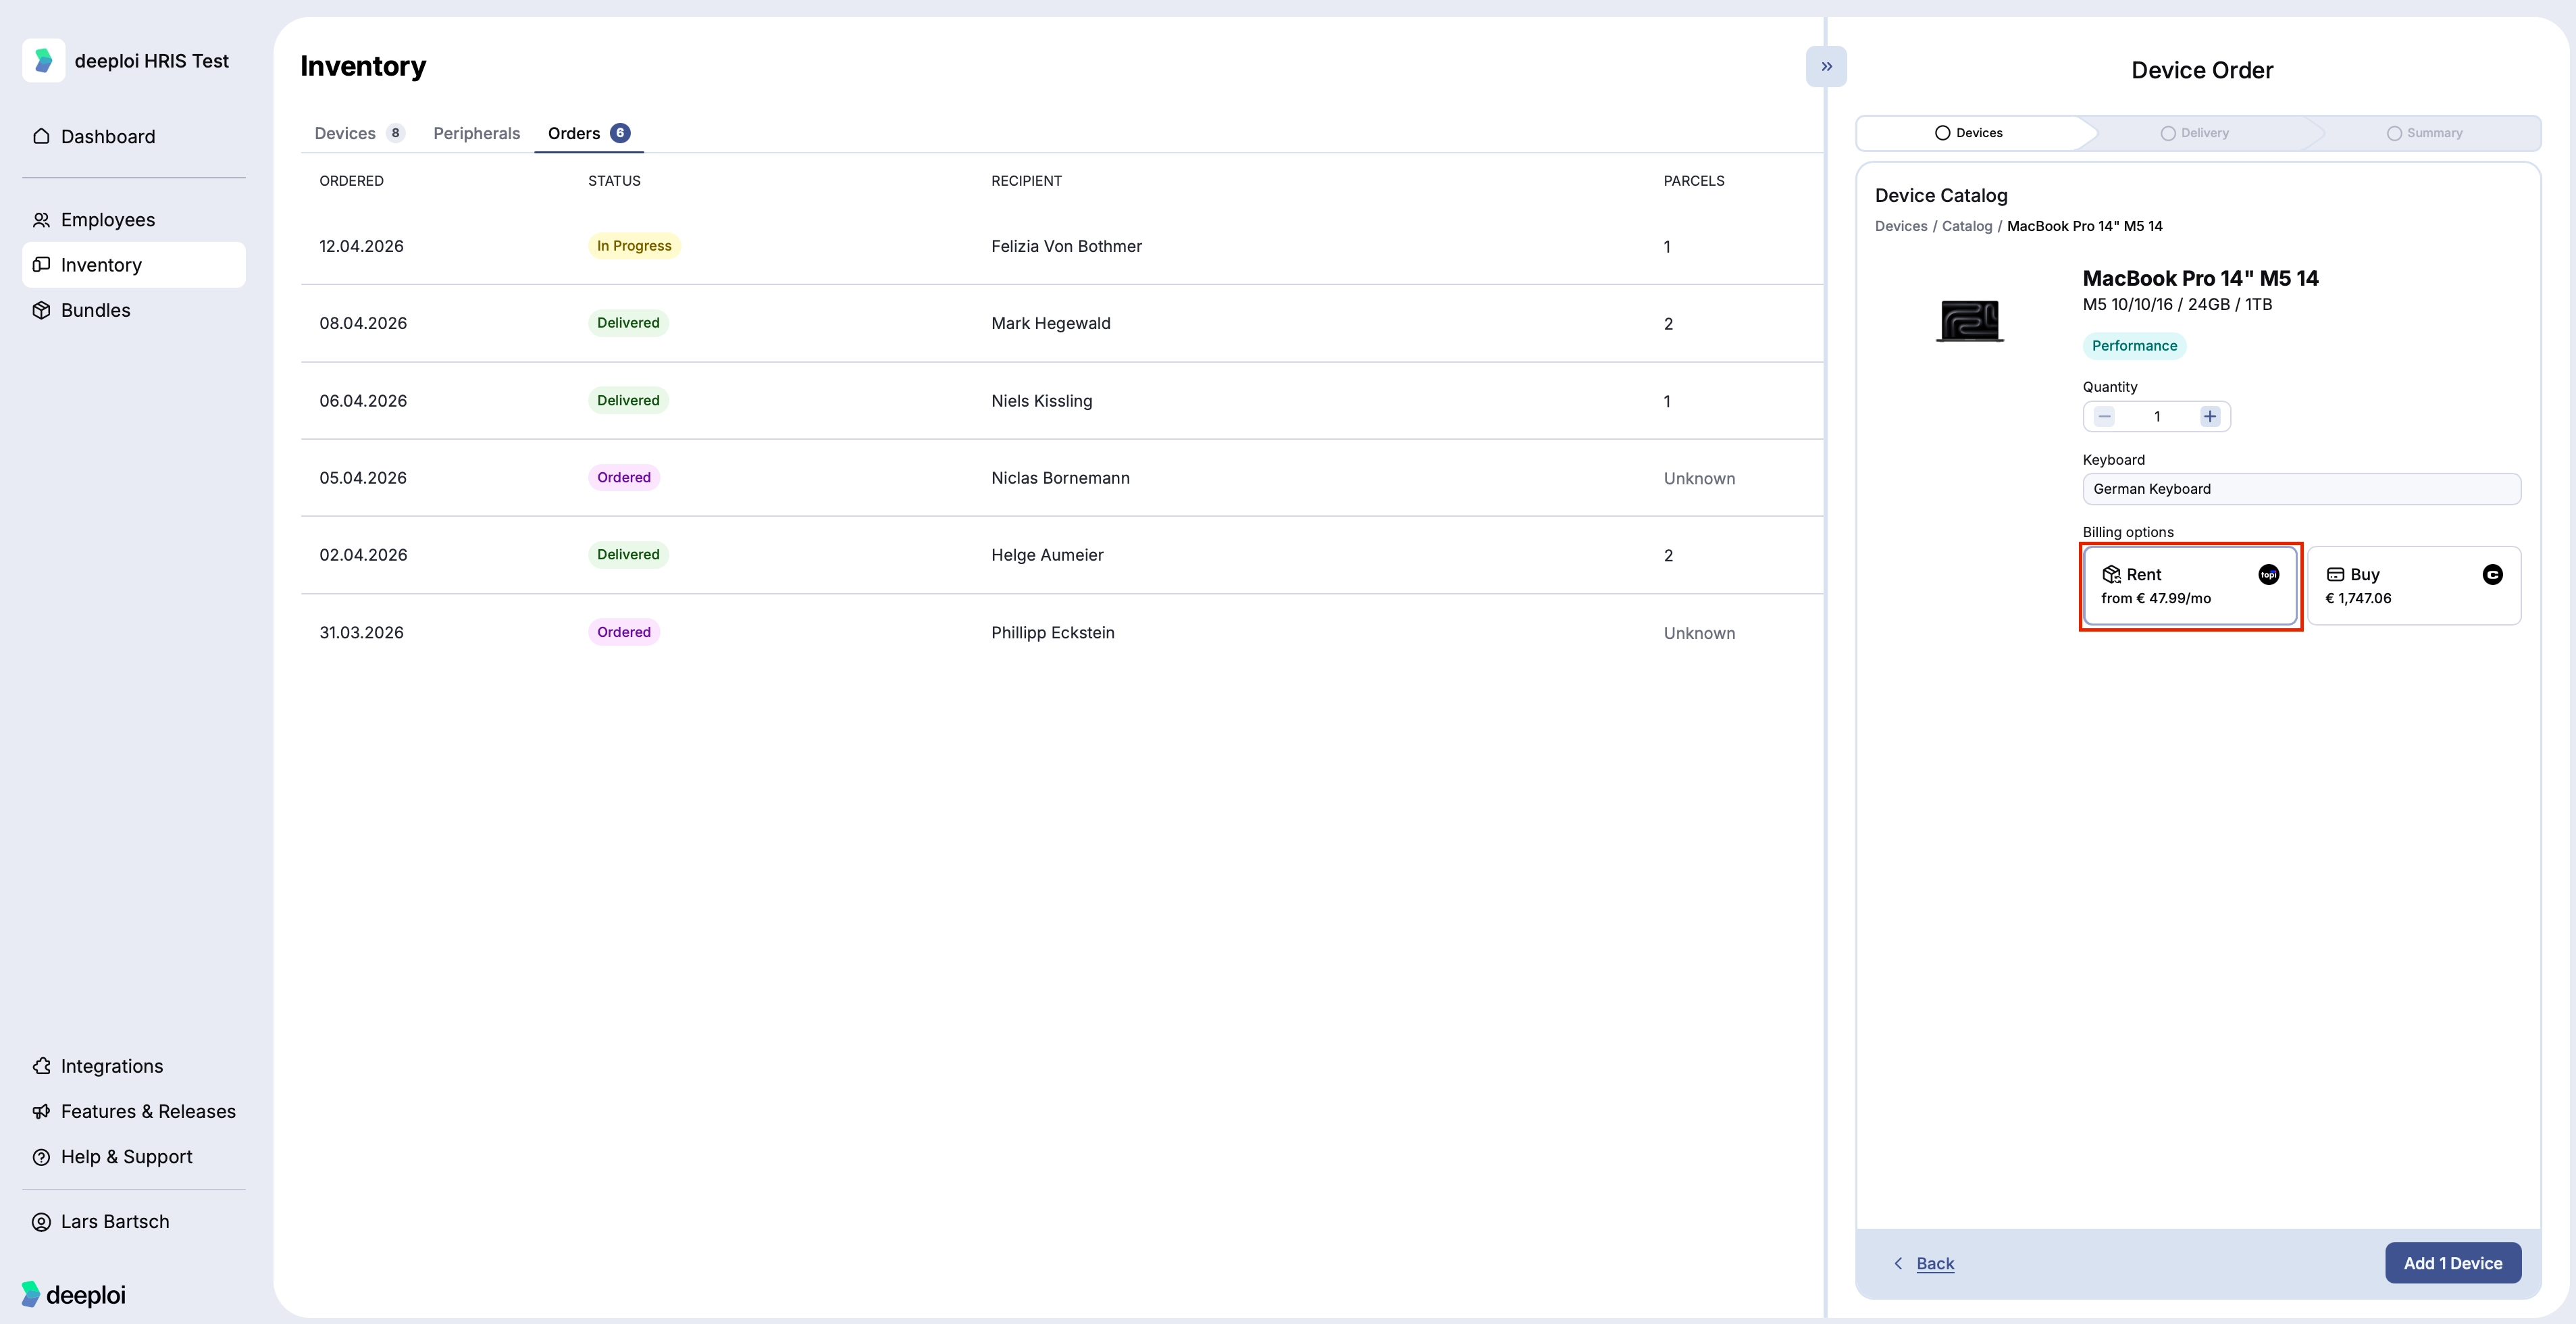The height and width of the screenshot is (1324, 2576).
Task: Switch to the Peripherals tab
Action: click(476, 133)
